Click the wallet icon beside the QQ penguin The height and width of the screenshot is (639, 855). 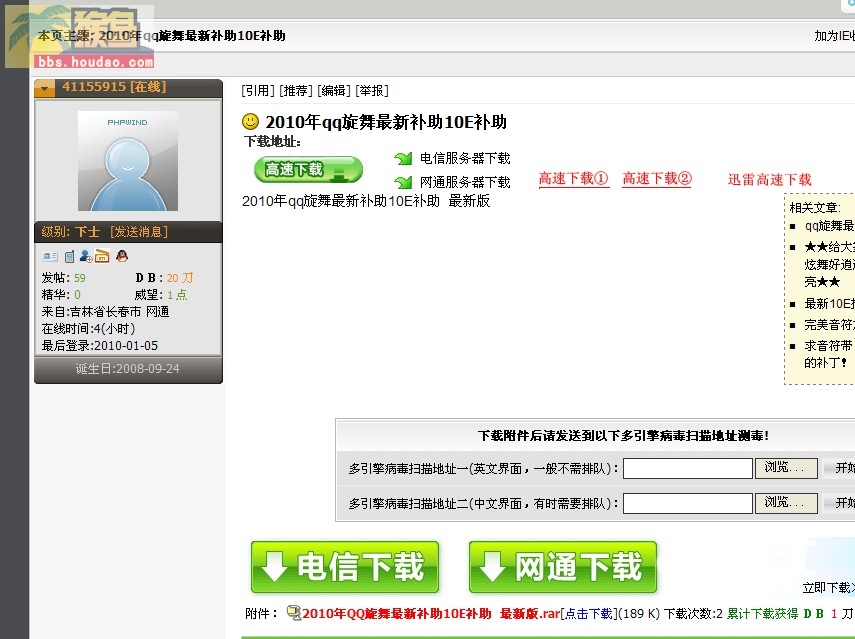(102, 256)
